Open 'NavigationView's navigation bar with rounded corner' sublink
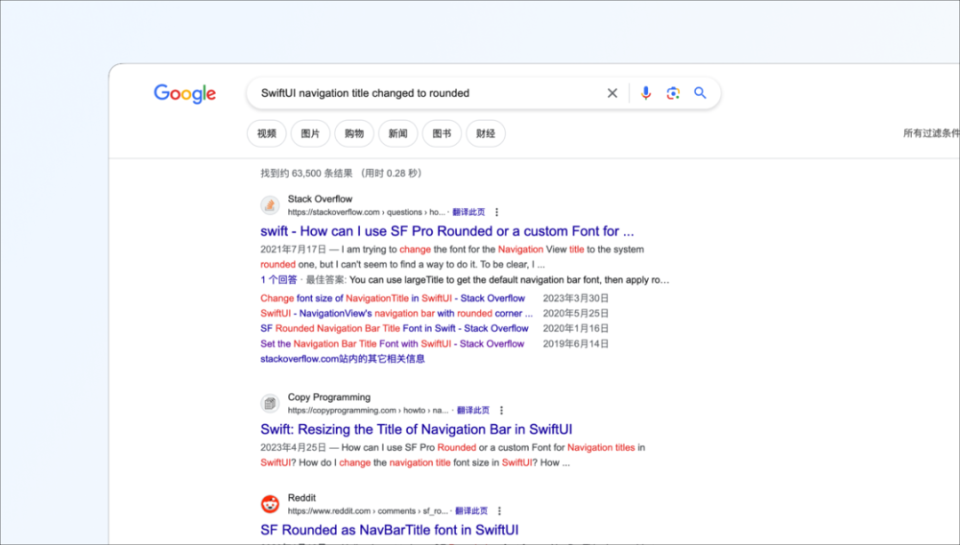The width and height of the screenshot is (960, 545). click(x=396, y=314)
